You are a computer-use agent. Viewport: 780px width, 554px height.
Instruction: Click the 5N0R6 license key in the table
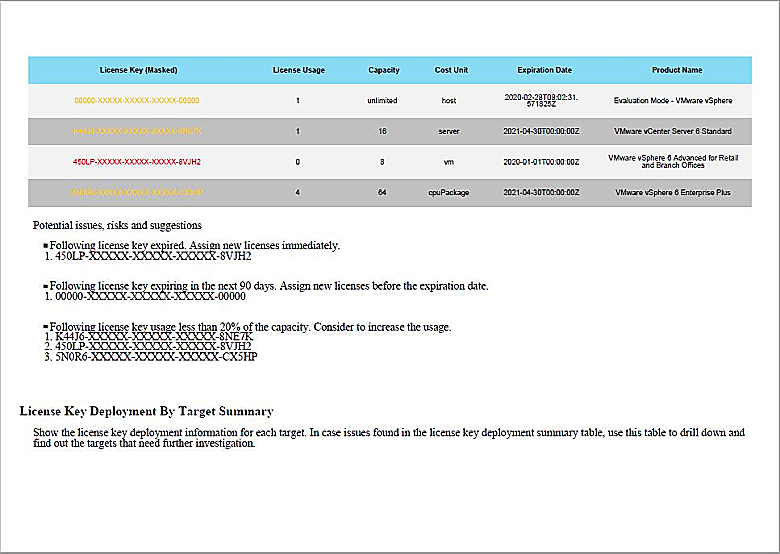(137, 193)
